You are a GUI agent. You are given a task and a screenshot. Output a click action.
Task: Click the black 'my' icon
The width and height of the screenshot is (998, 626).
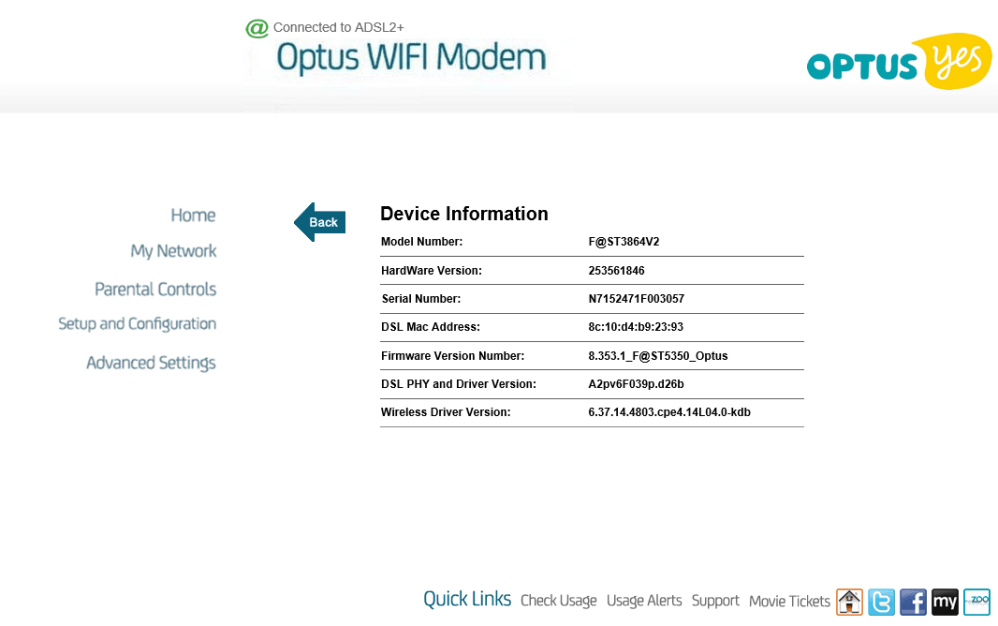[945, 602]
